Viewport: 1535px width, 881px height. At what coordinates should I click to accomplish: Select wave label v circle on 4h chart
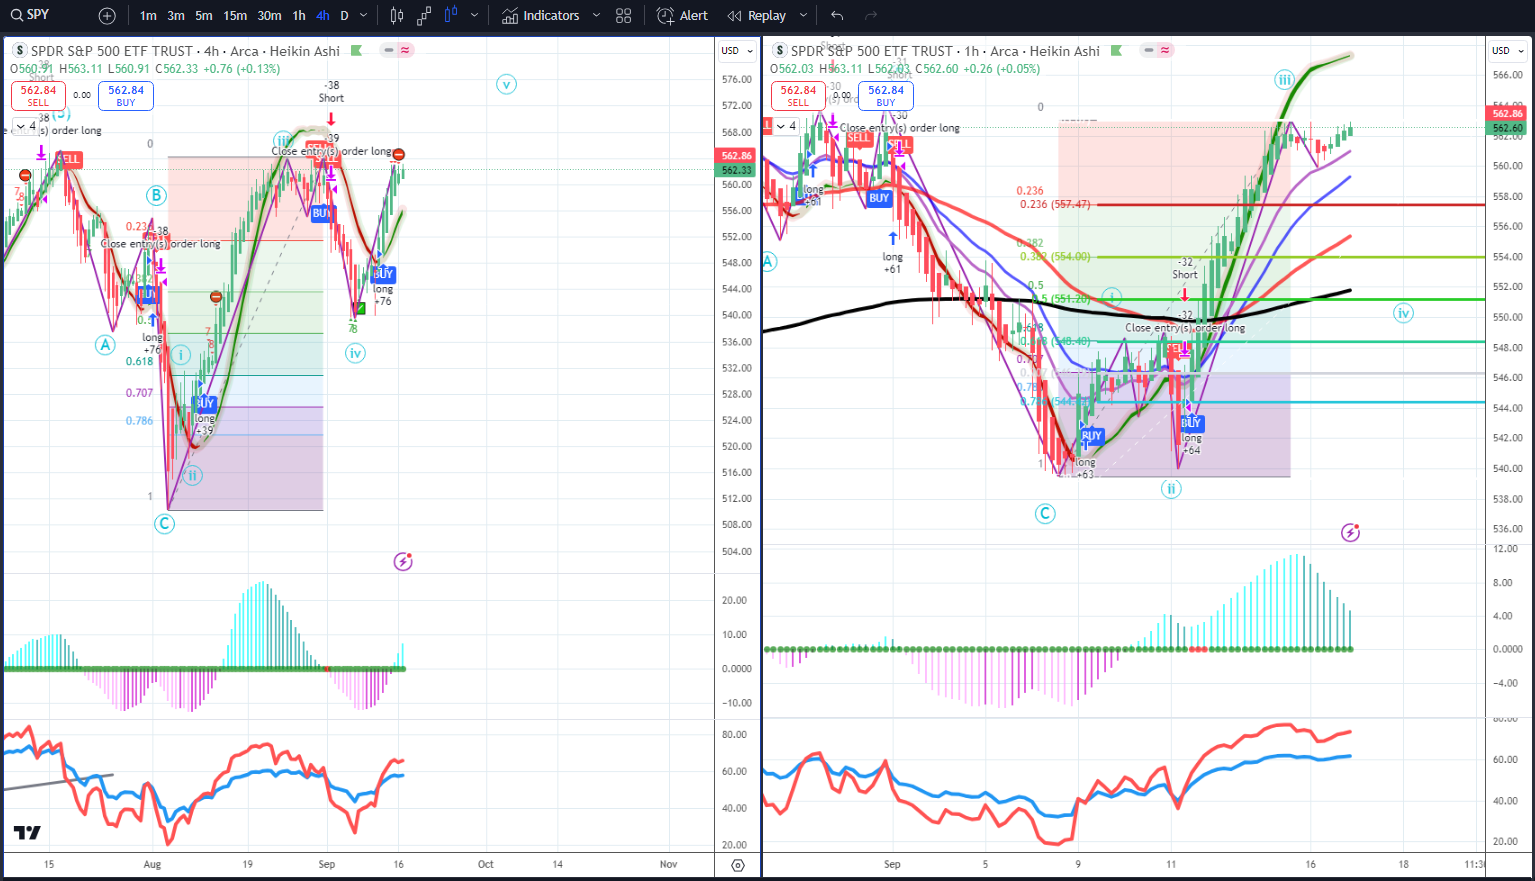click(506, 84)
